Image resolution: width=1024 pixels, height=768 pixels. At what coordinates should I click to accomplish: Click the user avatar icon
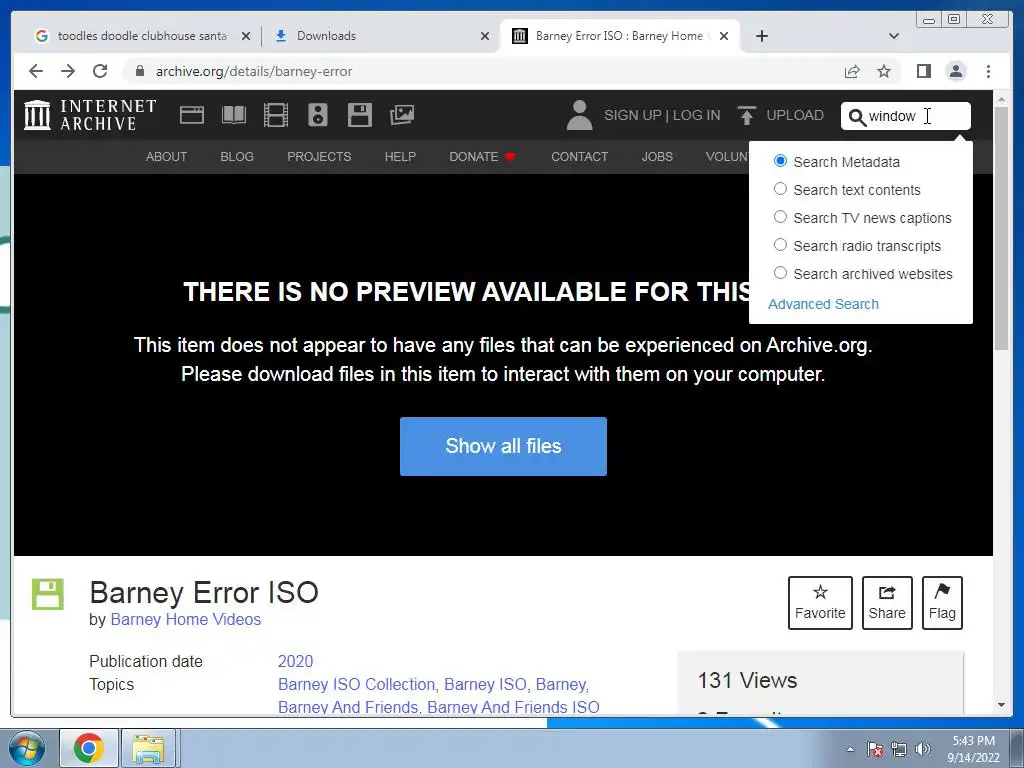[579, 115]
